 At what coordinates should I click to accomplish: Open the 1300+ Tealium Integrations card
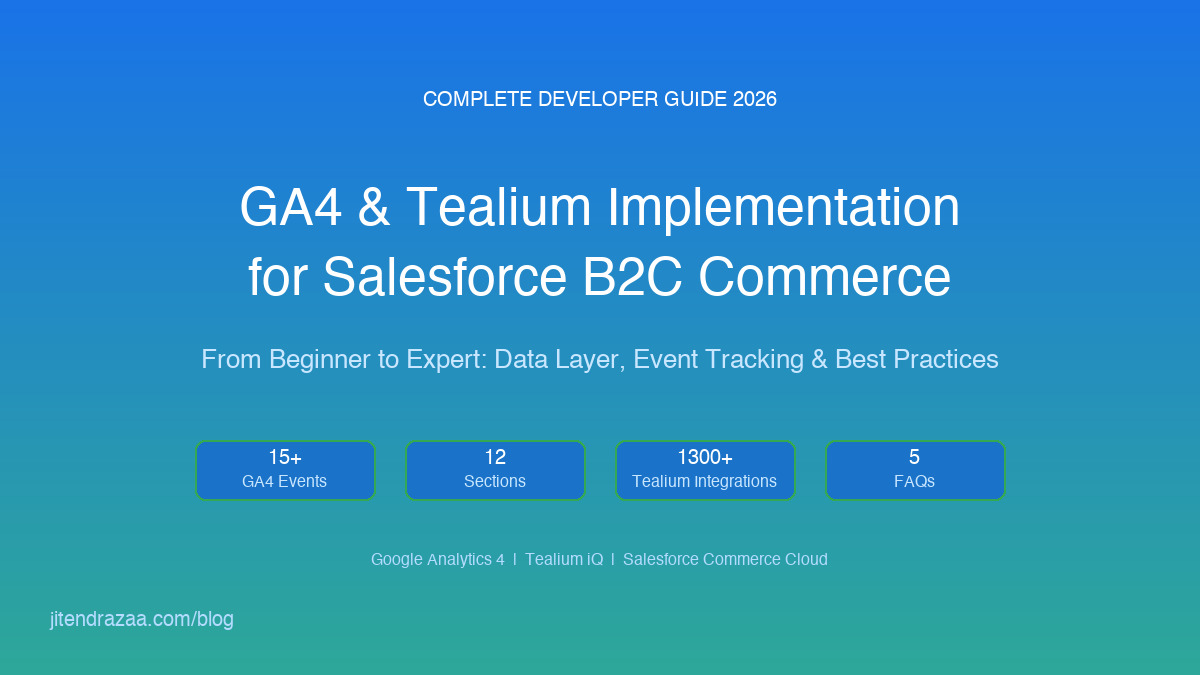click(705, 470)
